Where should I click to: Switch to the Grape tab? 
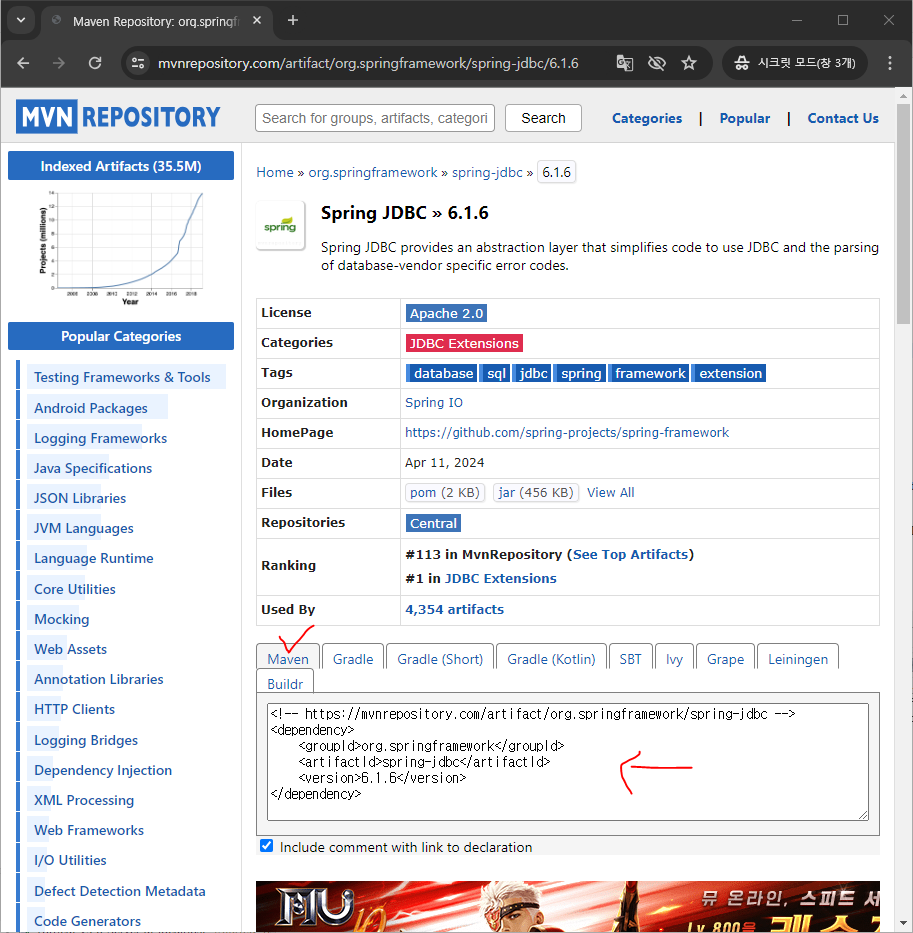725,658
